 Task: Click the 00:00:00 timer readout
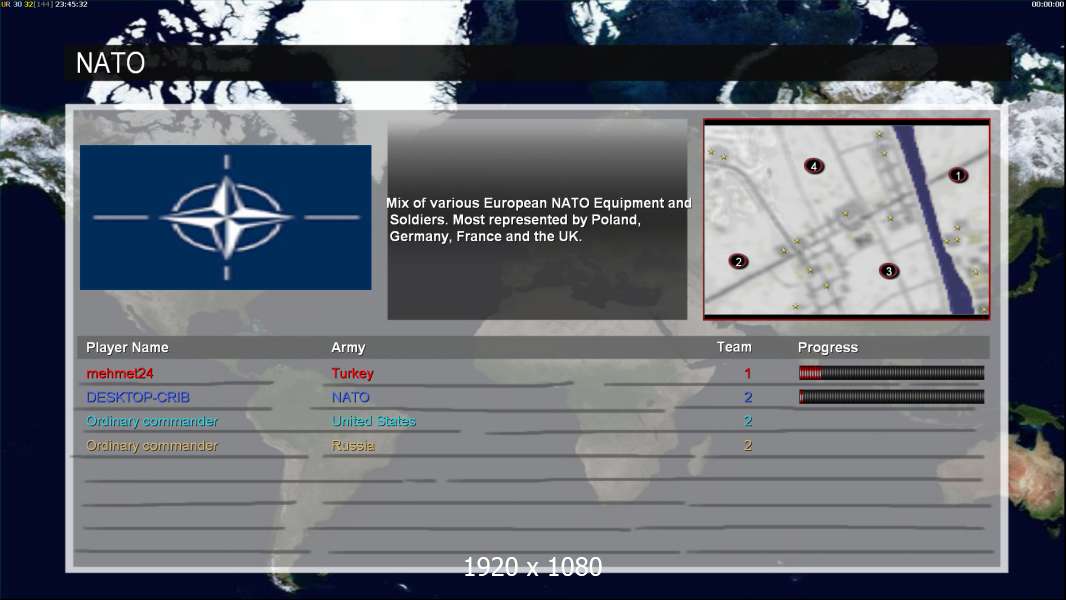1048,4
